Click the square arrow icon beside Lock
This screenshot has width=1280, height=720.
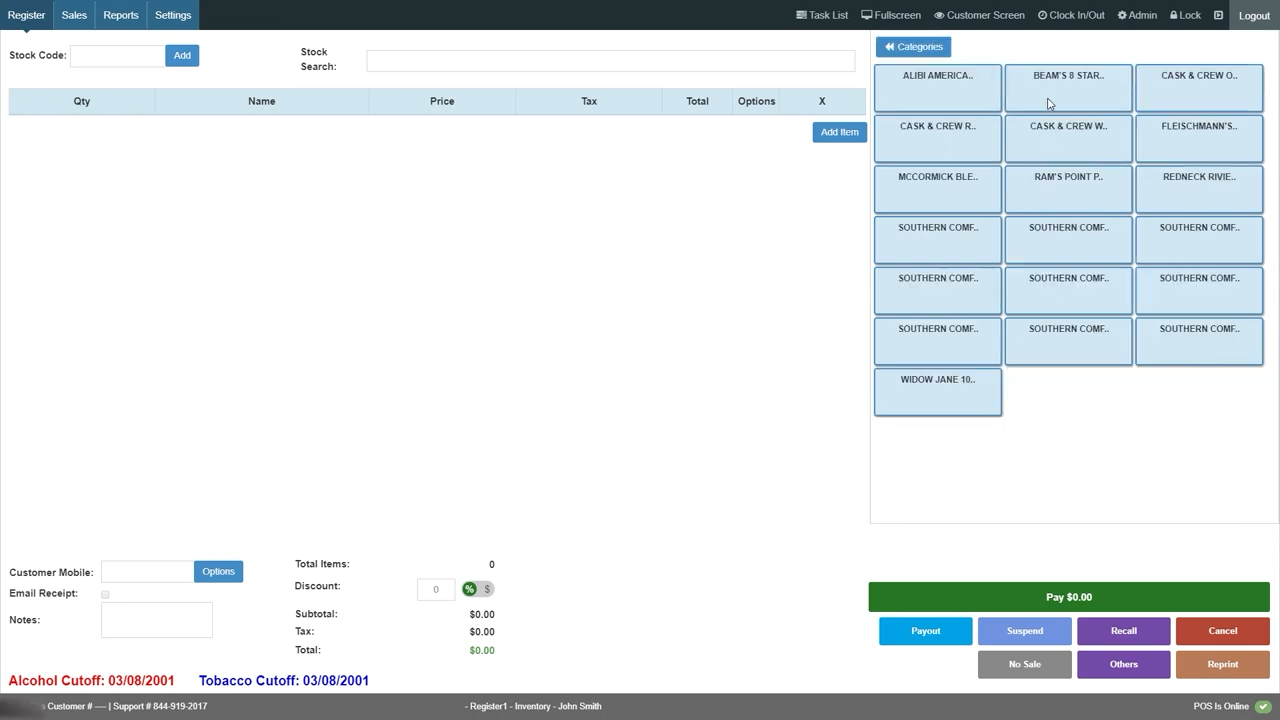click(x=1218, y=15)
